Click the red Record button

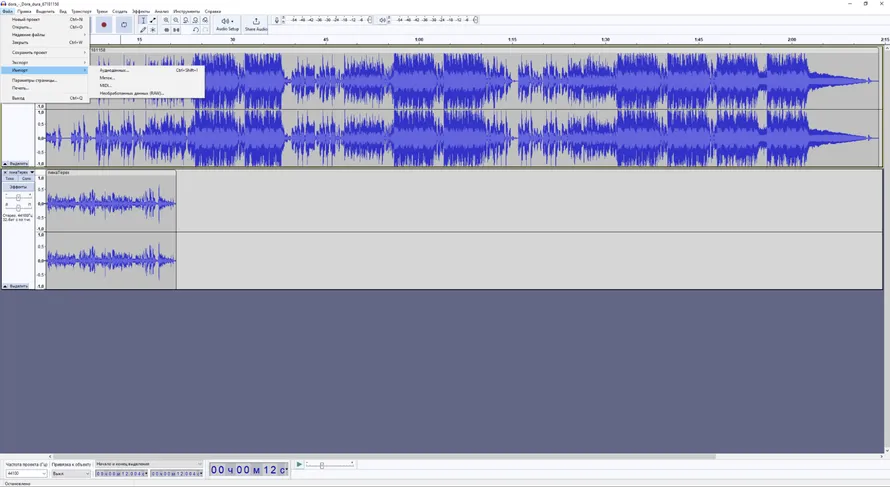[104, 24]
